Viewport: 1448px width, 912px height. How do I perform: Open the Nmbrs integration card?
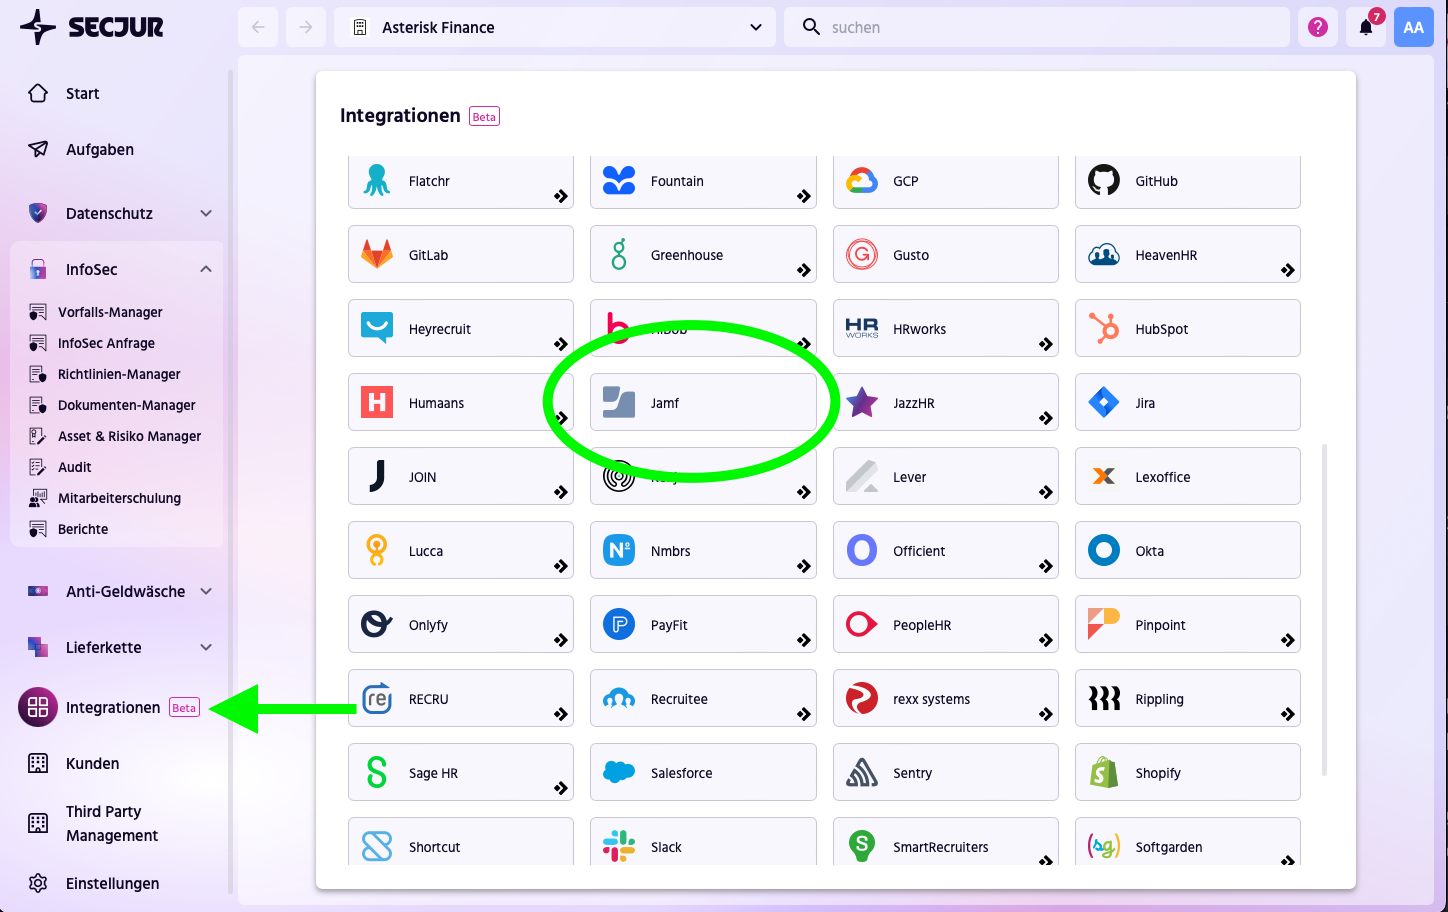click(x=703, y=550)
